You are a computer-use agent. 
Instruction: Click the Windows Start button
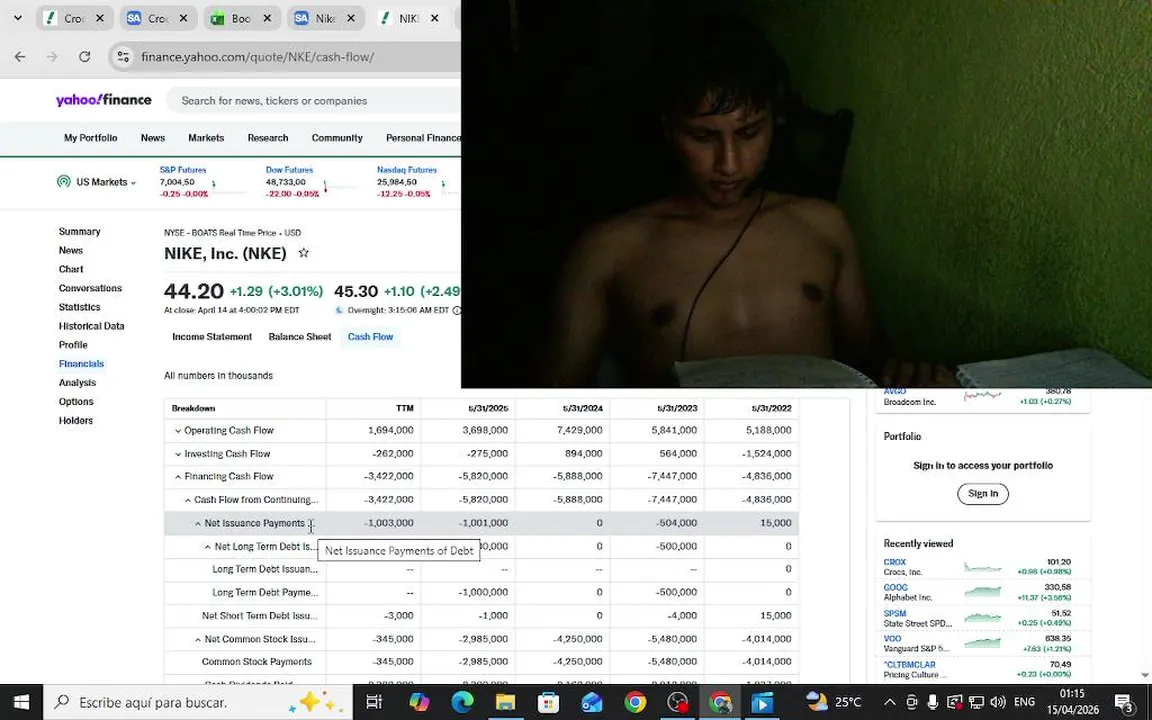pos(21,702)
